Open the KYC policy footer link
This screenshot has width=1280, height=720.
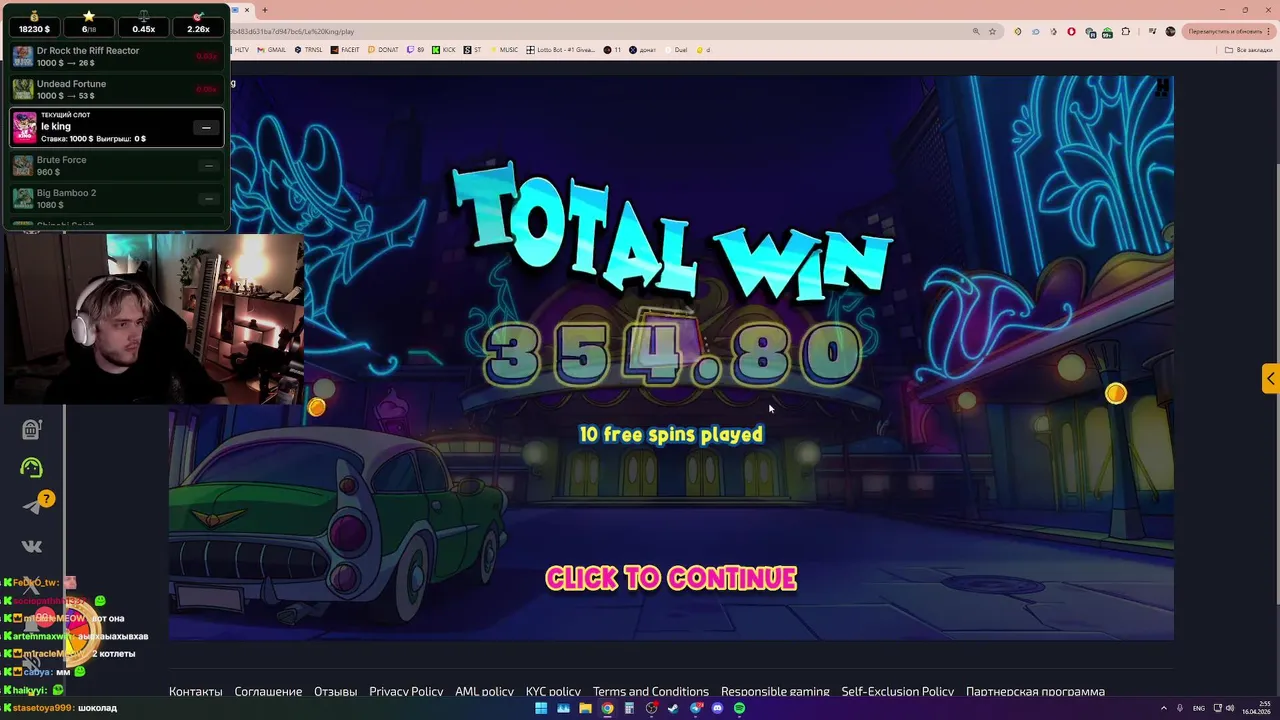[553, 691]
